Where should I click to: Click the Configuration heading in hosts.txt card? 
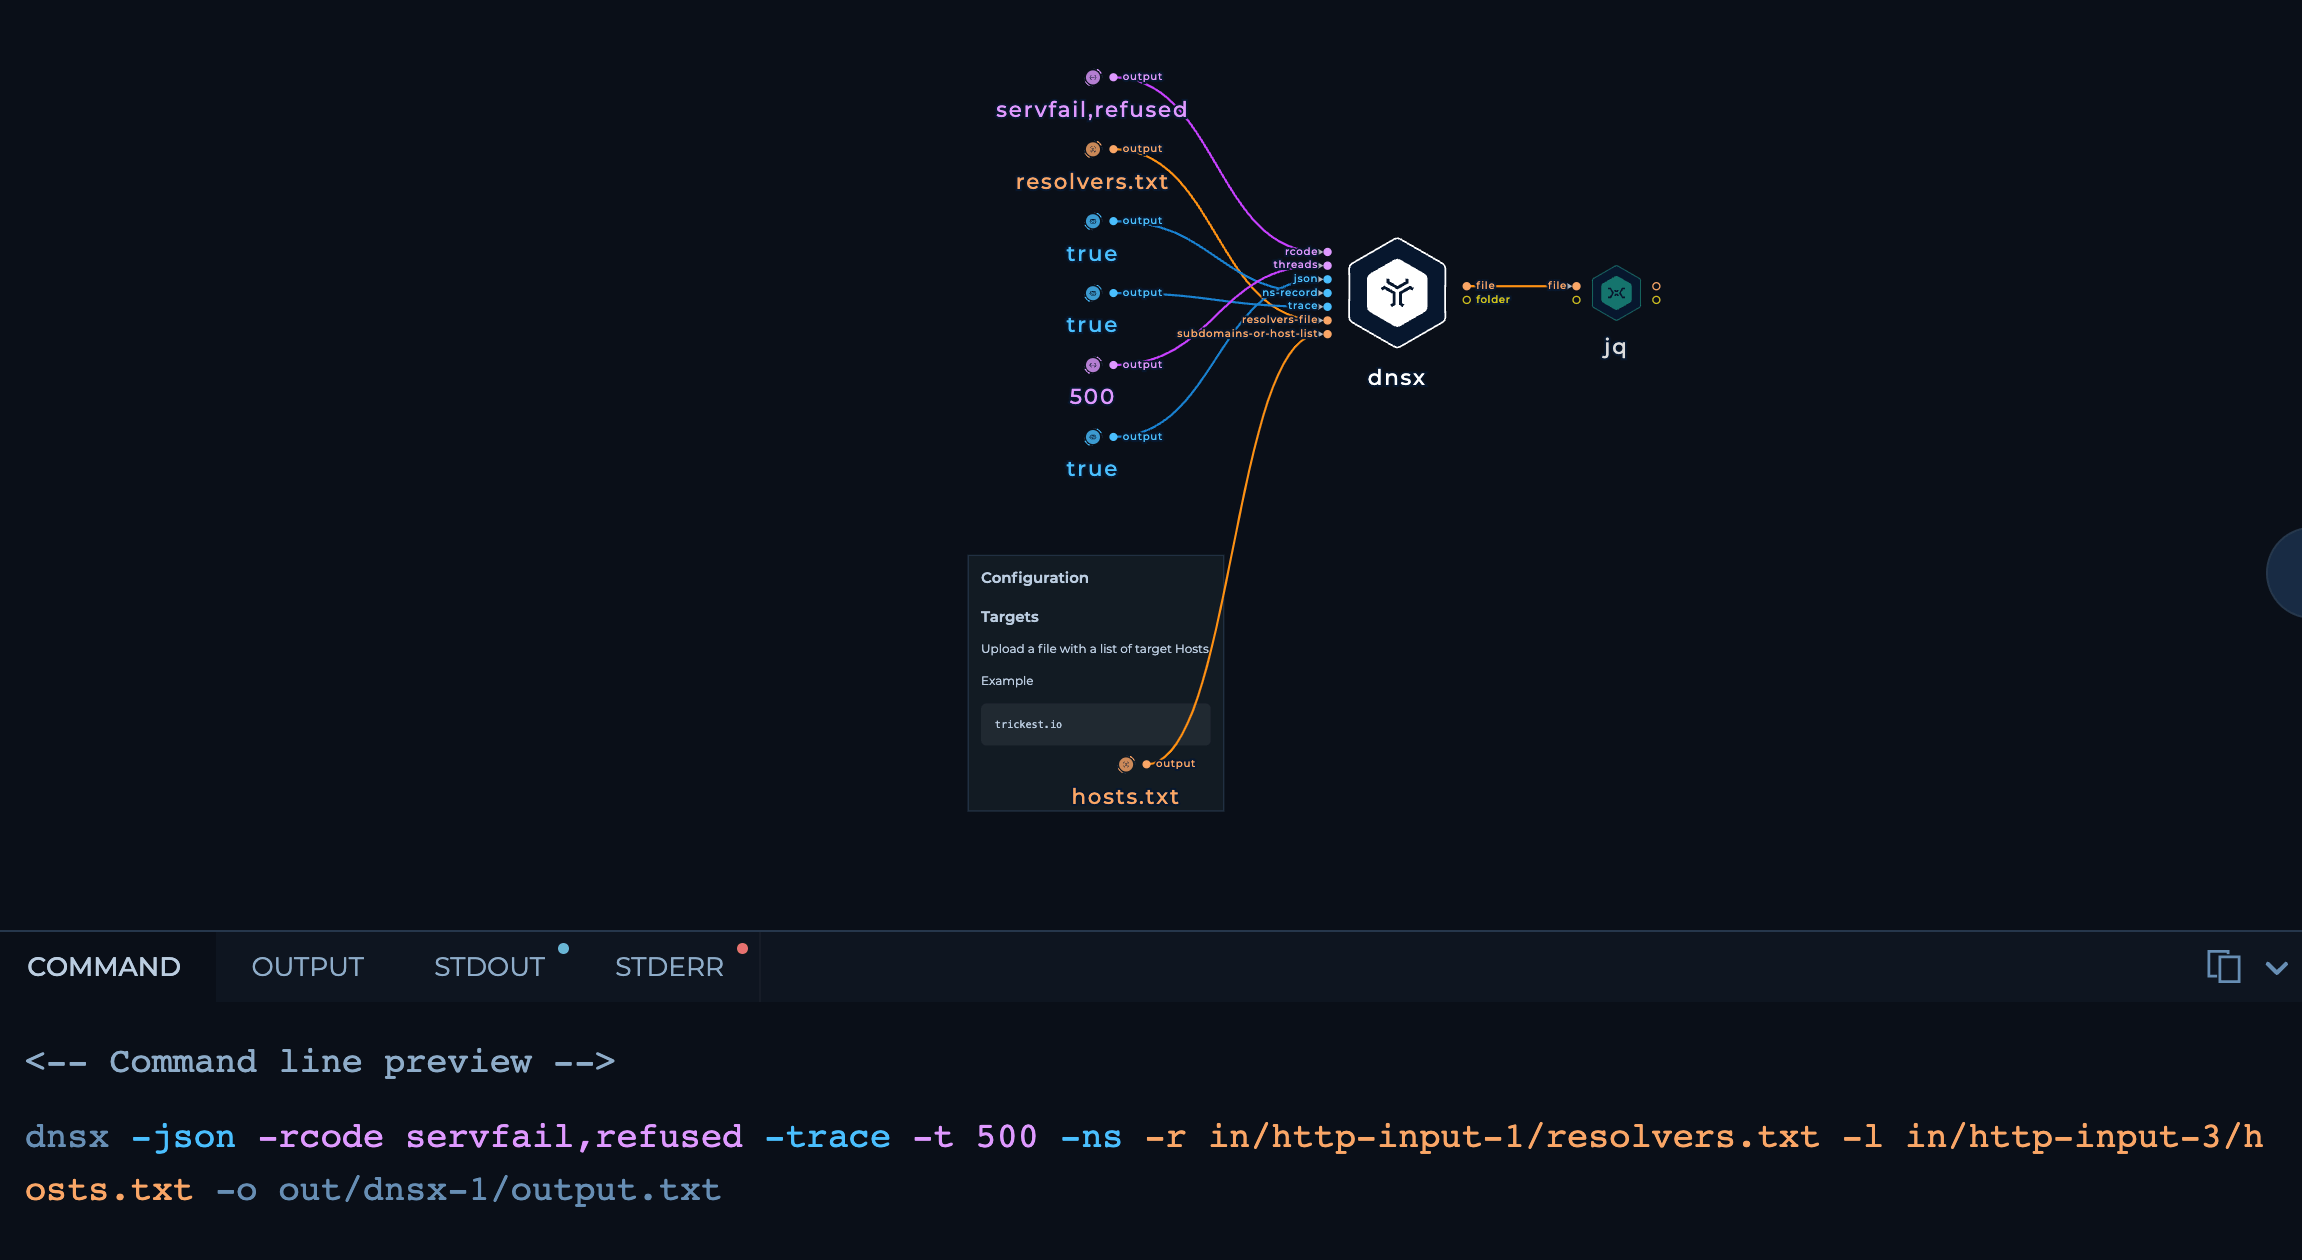(x=1034, y=578)
